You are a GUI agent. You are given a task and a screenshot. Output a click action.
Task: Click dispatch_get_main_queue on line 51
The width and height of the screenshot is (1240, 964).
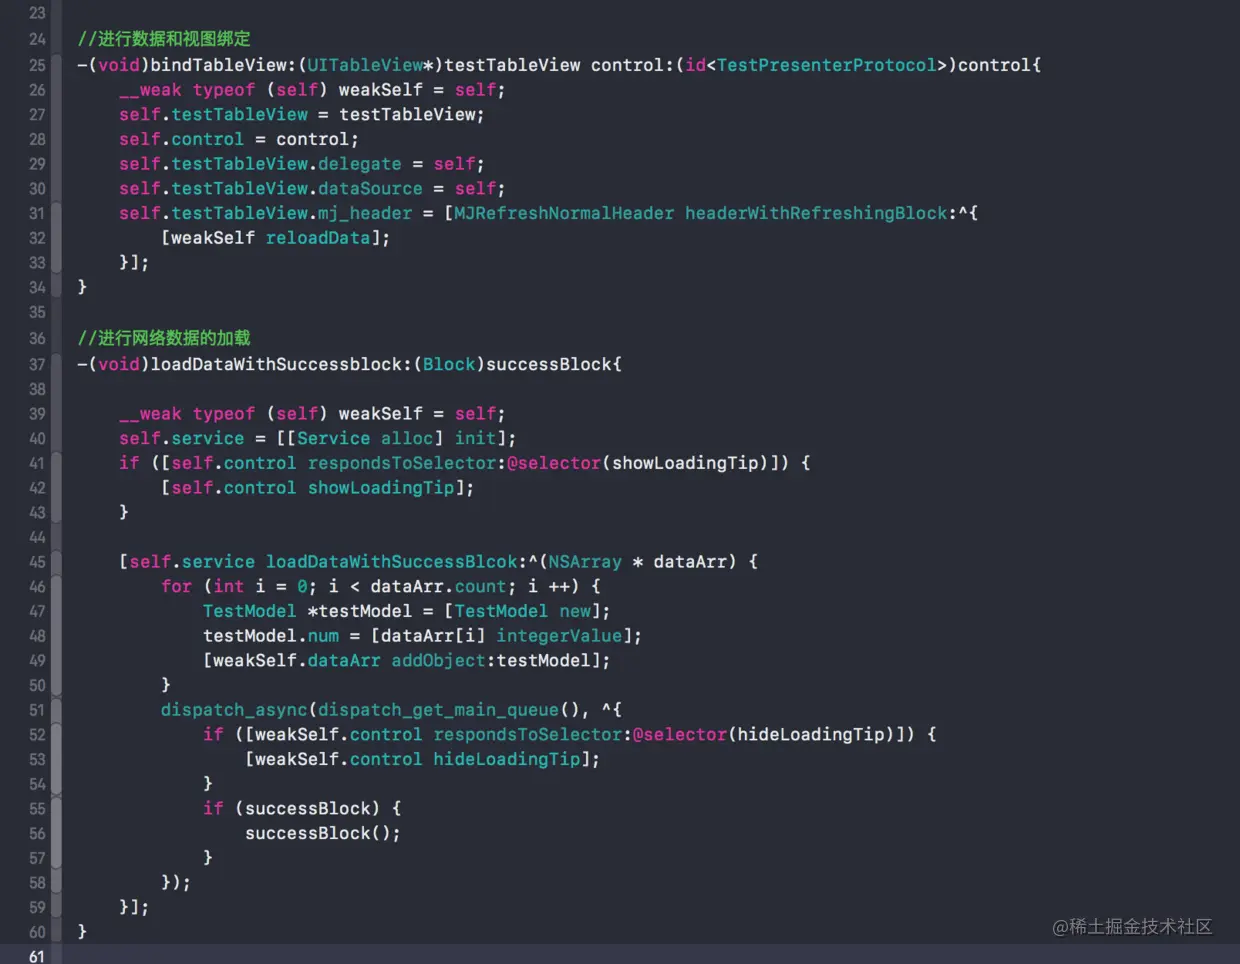[x=438, y=710]
